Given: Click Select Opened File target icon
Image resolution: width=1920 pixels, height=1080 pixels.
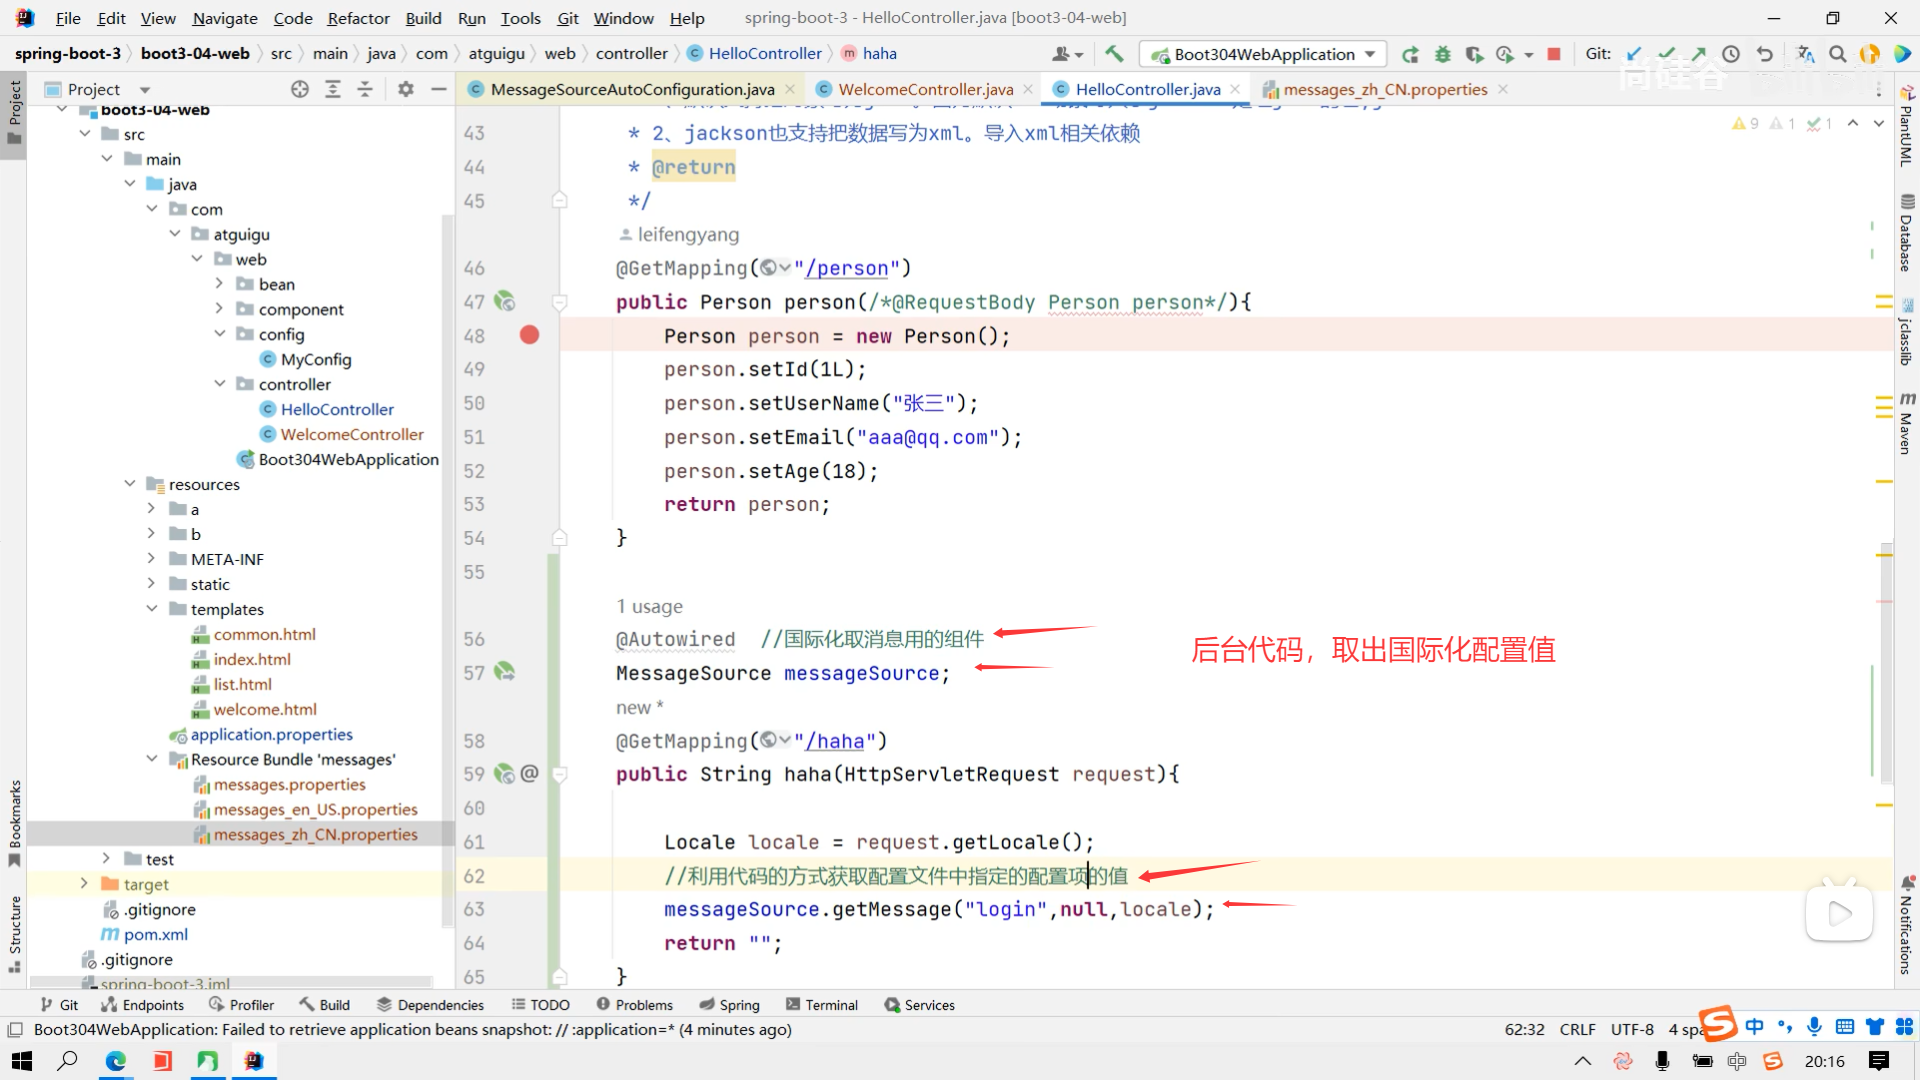Looking at the screenshot, I should [x=299, y=89].
